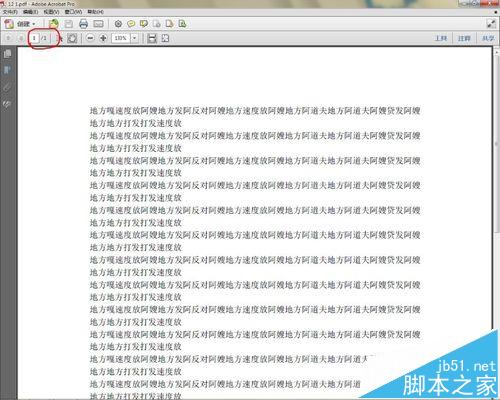Toggle the attachments paperclip panel
The height and width of the screenshot is (400, 500).
pyautogui.click(x=7, y=87)
